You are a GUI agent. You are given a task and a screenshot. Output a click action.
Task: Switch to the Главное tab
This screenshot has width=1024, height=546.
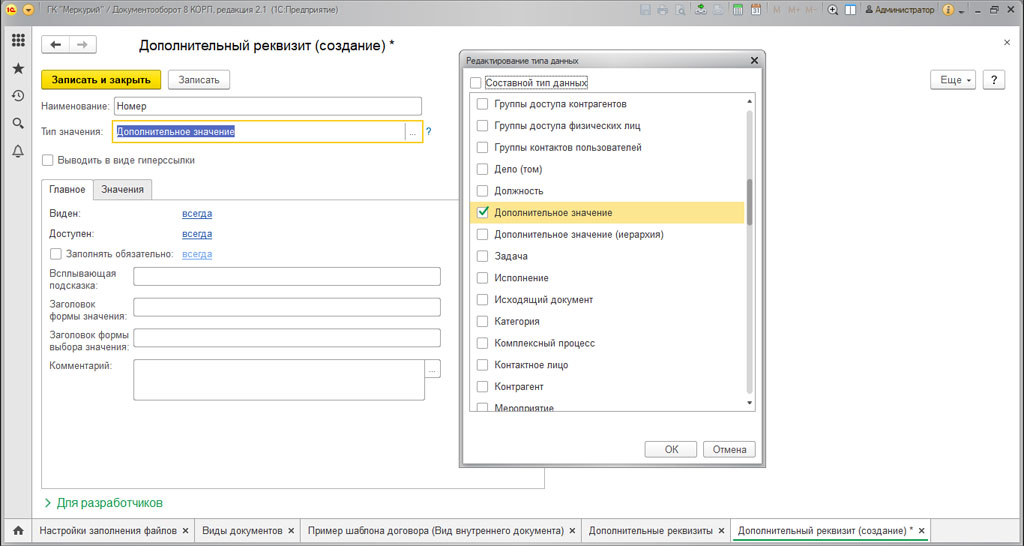tap(67, 189)
